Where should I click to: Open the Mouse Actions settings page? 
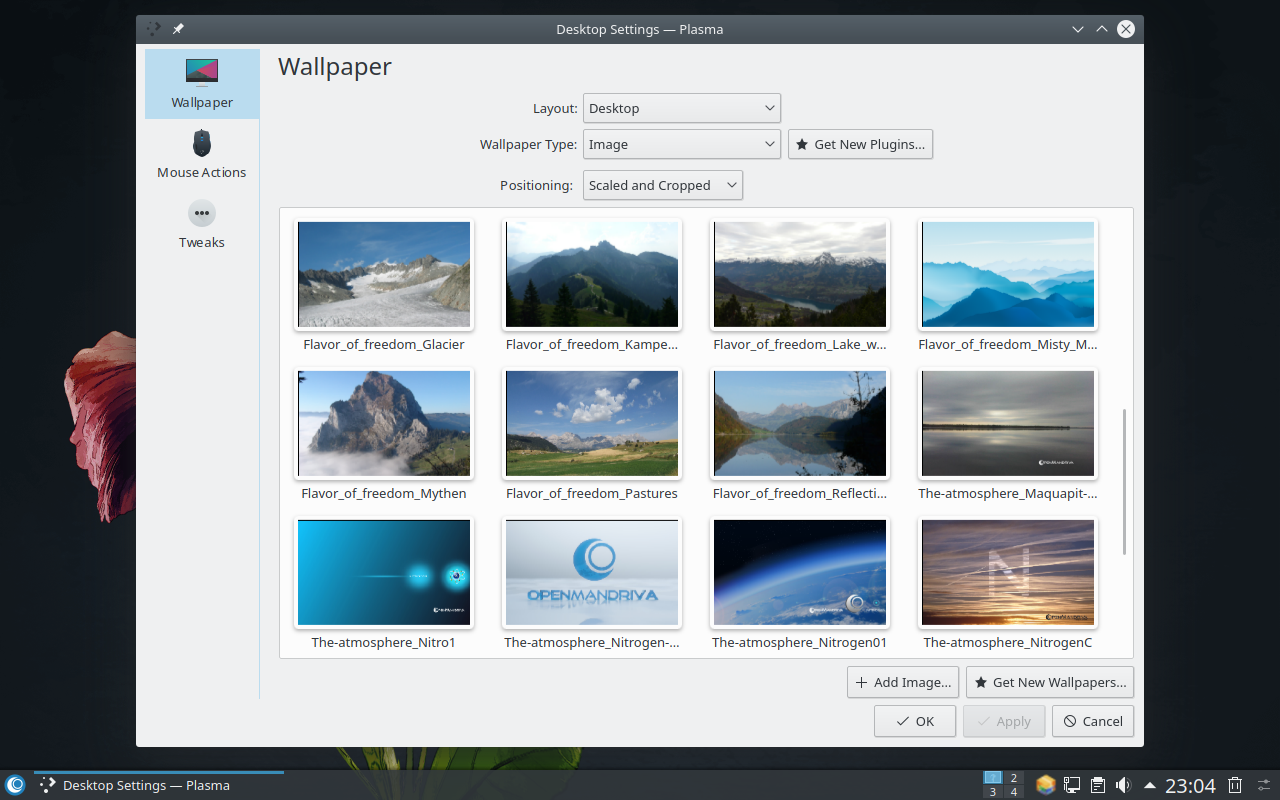click(x=201, y=154)
